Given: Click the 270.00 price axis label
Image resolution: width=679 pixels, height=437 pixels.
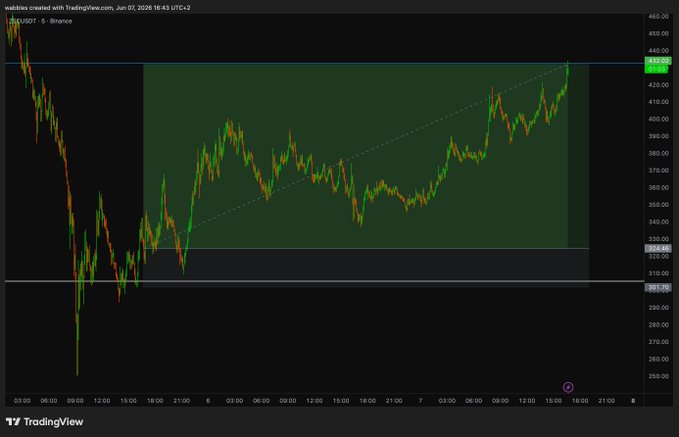Looking at the screenshot, I should (x=658, y=342).
